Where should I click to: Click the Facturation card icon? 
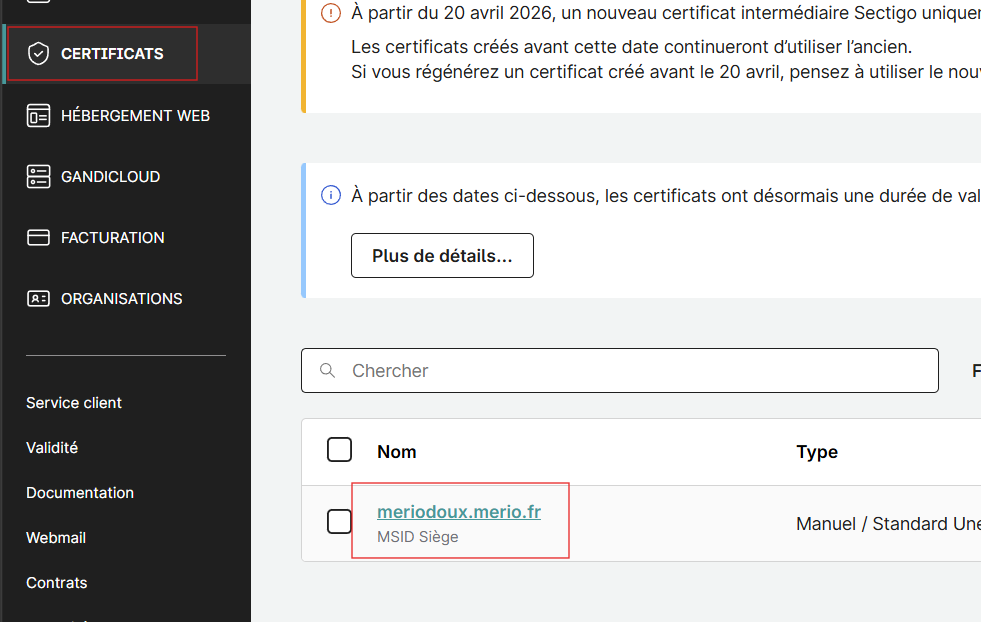click(38, 238)
